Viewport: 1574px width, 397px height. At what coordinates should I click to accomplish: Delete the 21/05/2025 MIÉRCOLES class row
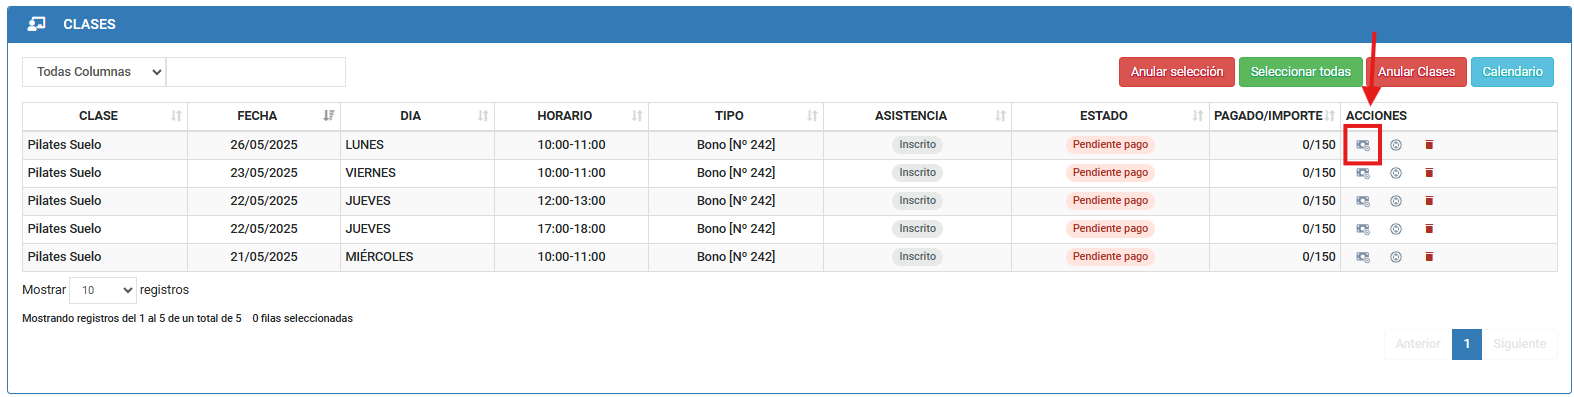coord(1429,257)
